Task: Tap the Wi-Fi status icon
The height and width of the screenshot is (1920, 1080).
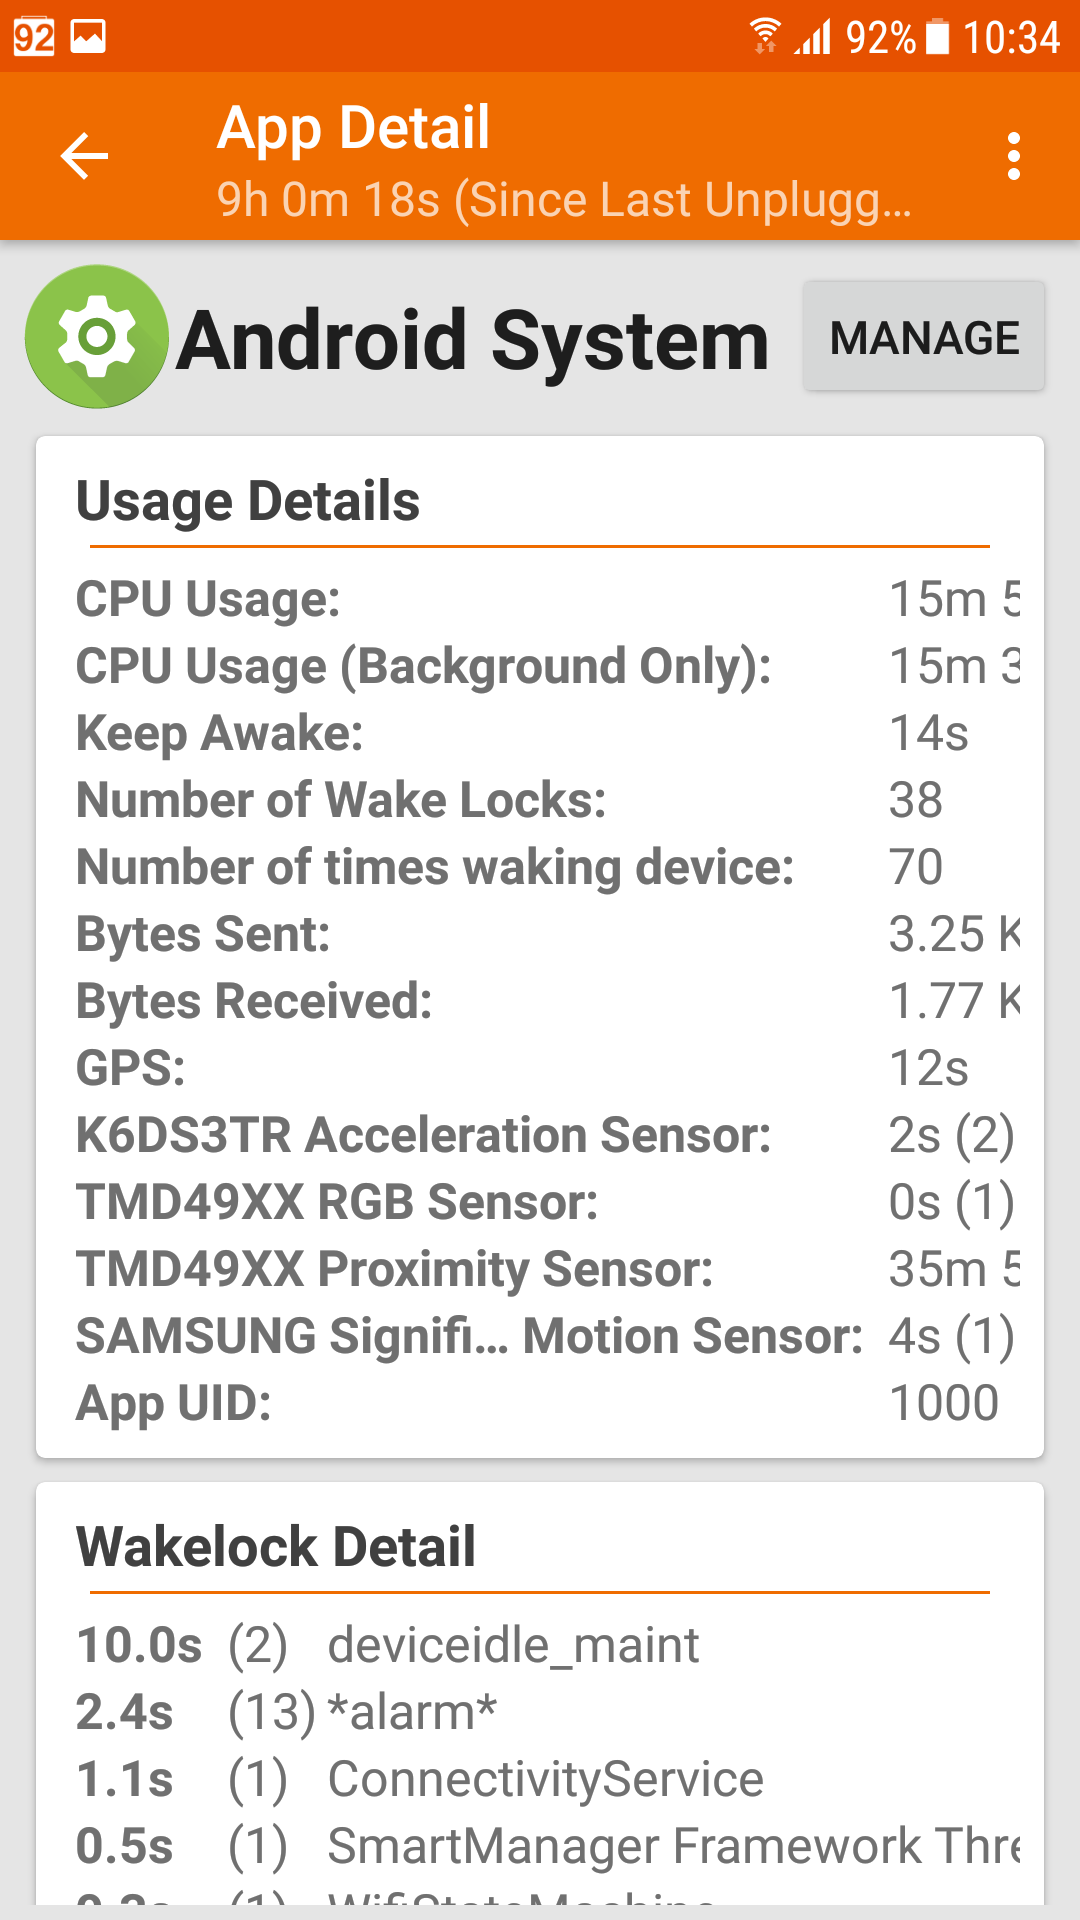Action: pyautogui.click(x=765, y=37)
